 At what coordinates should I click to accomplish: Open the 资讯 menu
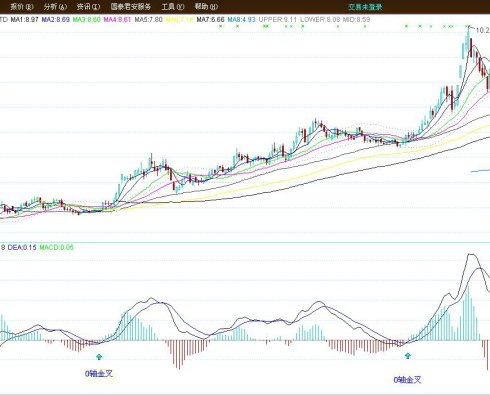tap(88, 7)
